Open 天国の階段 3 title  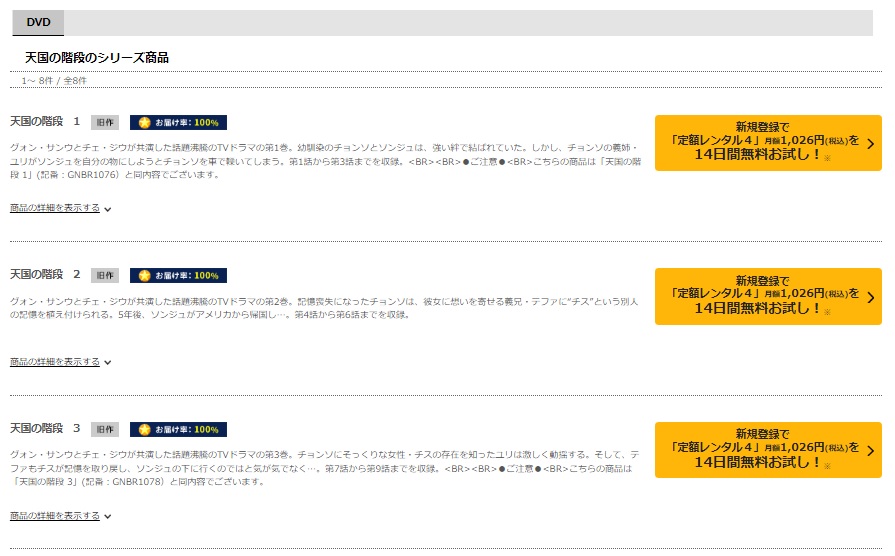coord(45,429)
